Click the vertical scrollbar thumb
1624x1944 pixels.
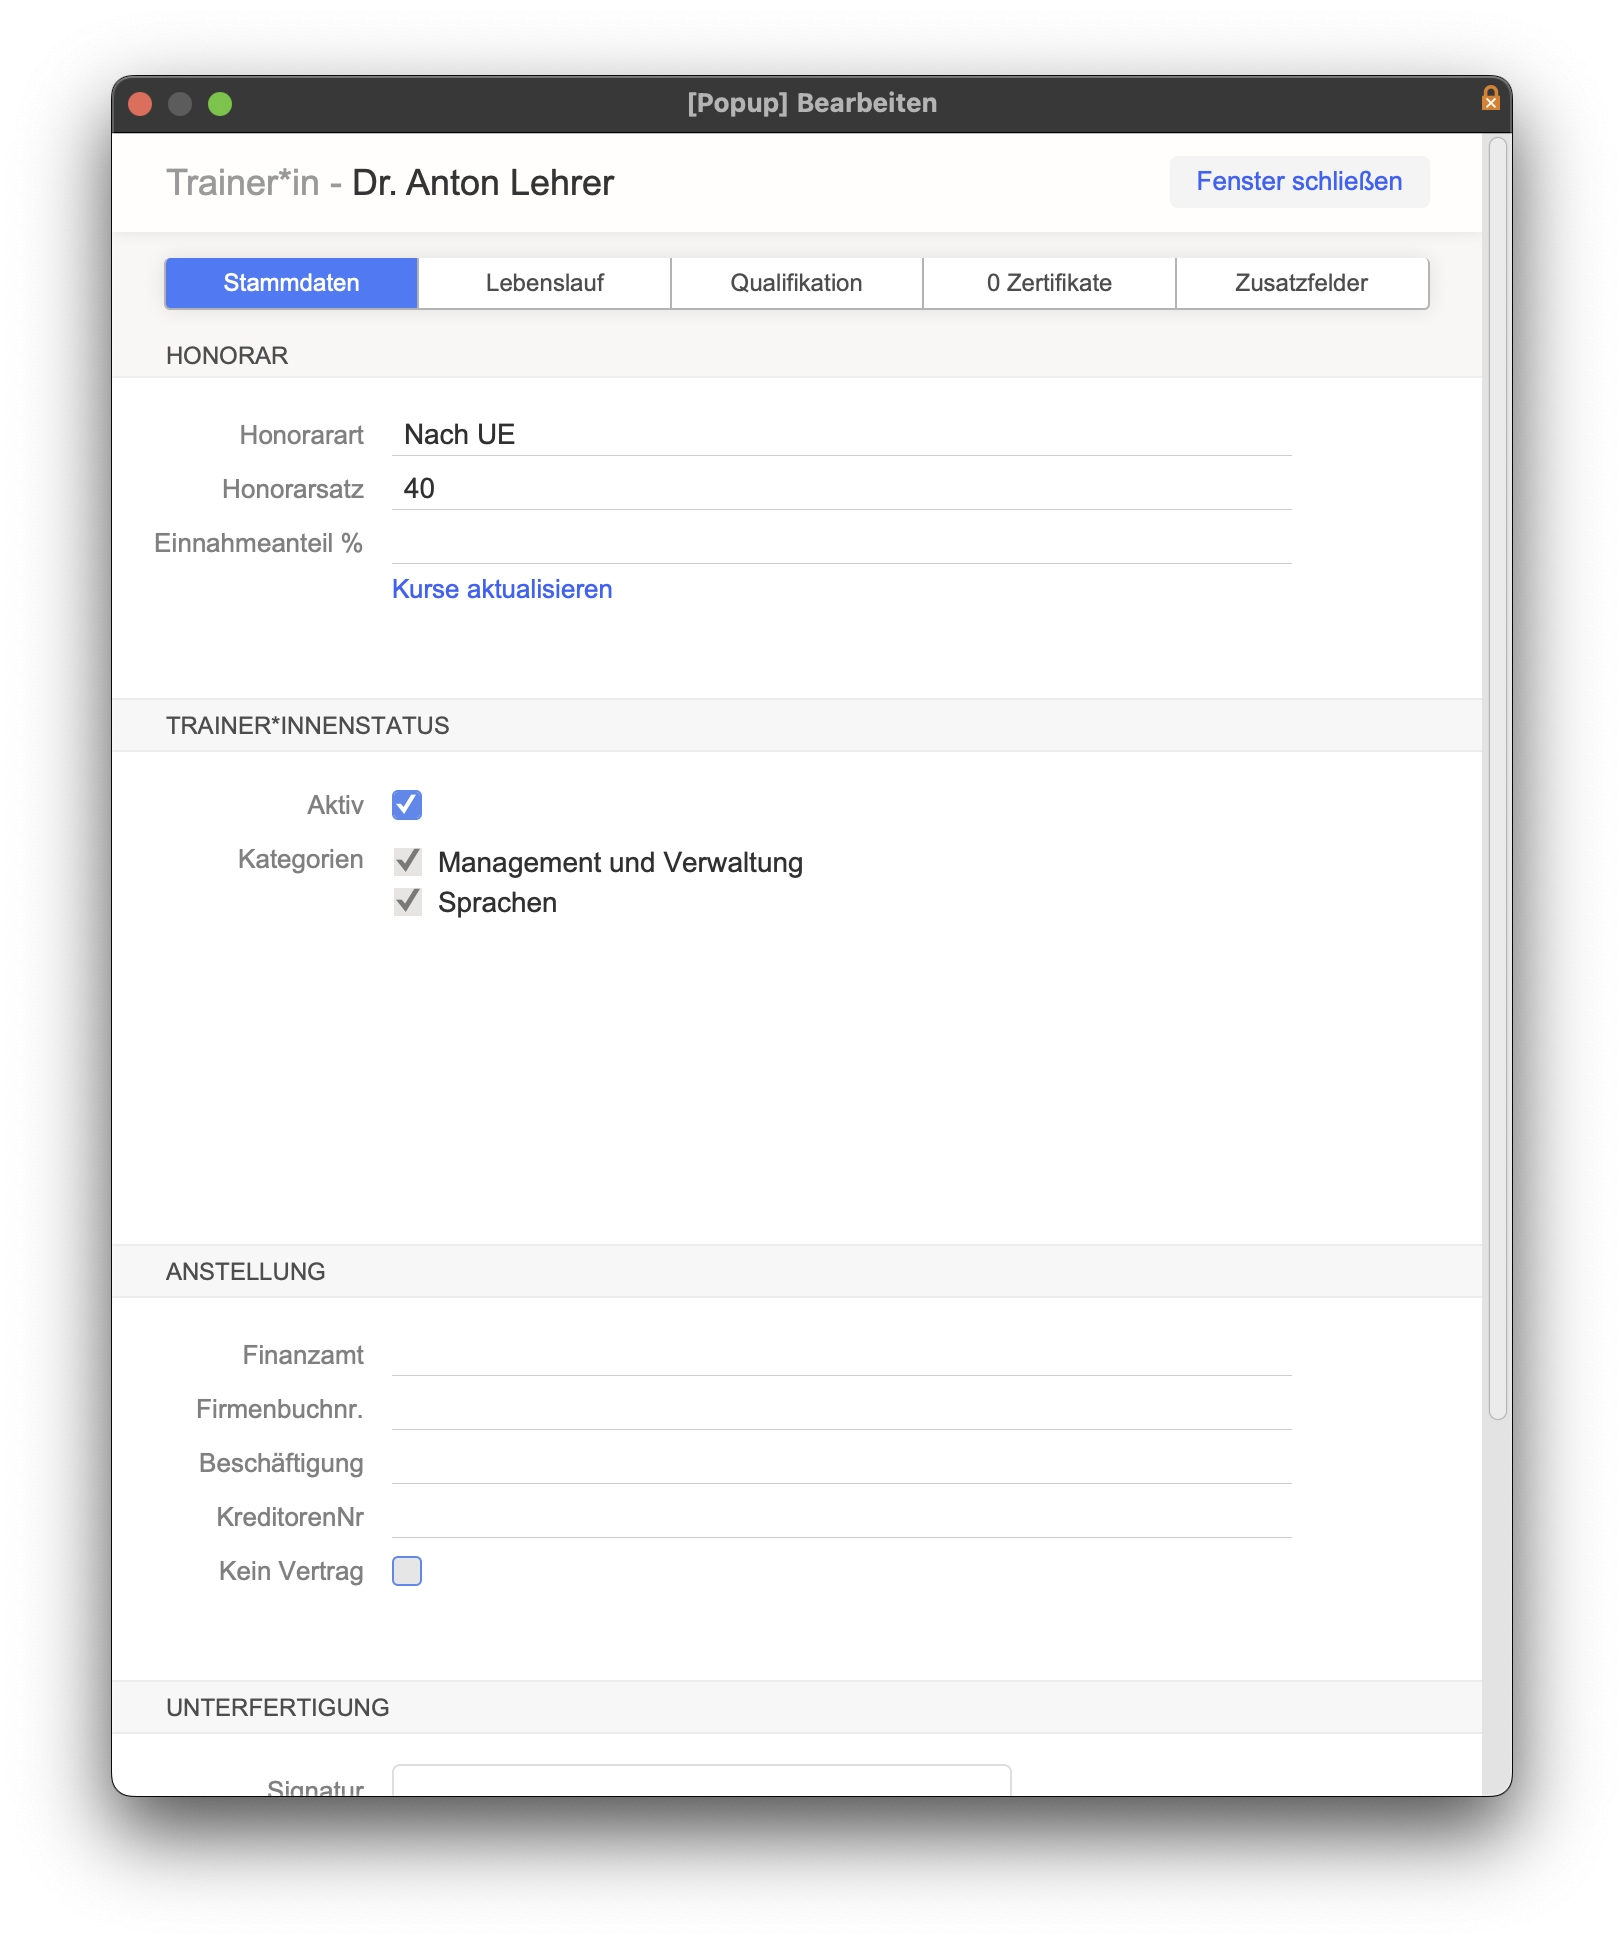[1497, 780]
